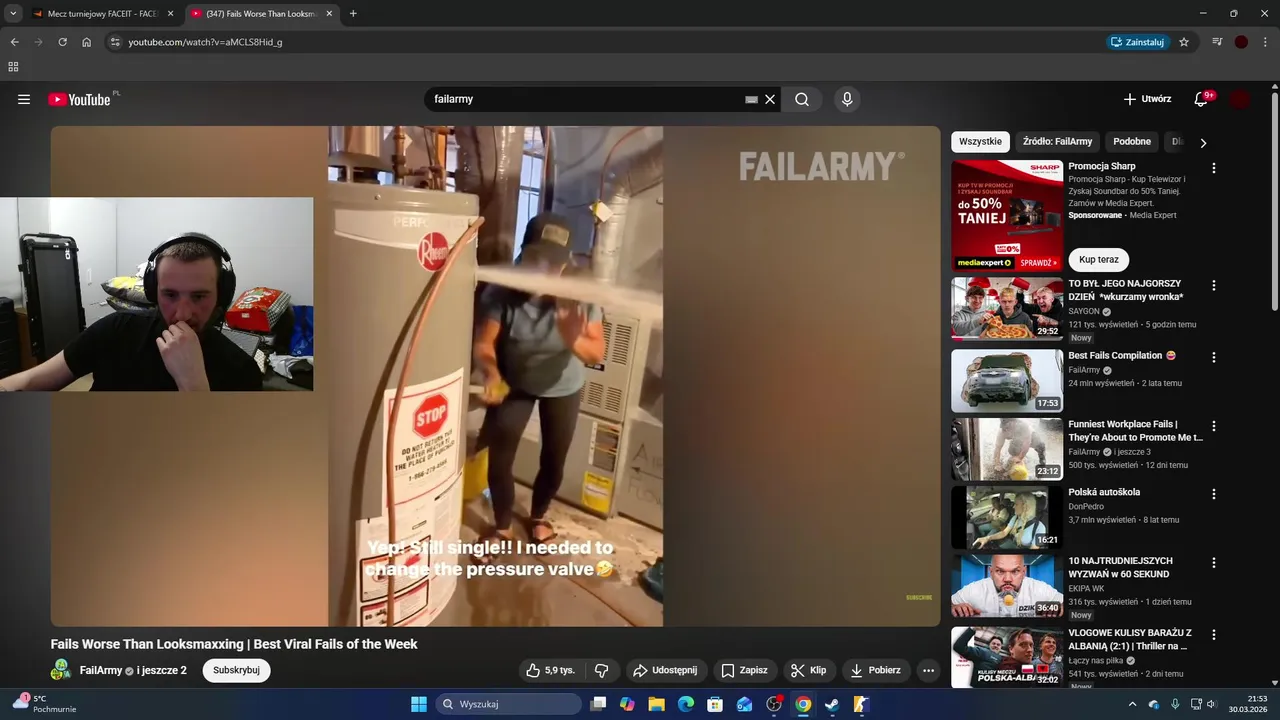Open the Utwórz create menu
The height and width of the screenshot is (720, 1280).
1147,99
